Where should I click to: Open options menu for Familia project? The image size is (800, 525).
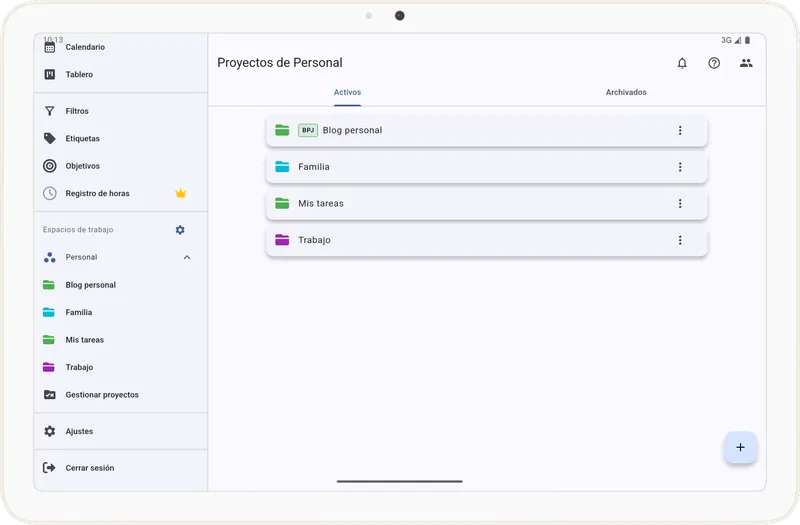coord(680,167)
